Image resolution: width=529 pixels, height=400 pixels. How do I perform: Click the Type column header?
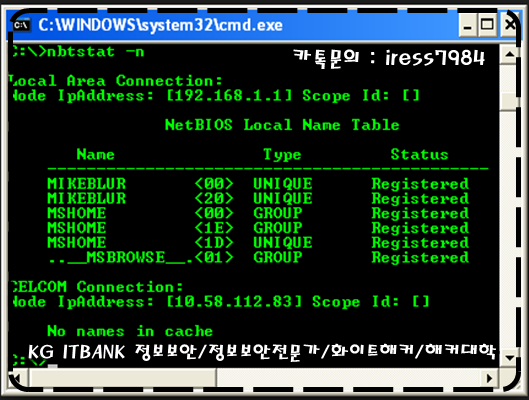(282, 155)
